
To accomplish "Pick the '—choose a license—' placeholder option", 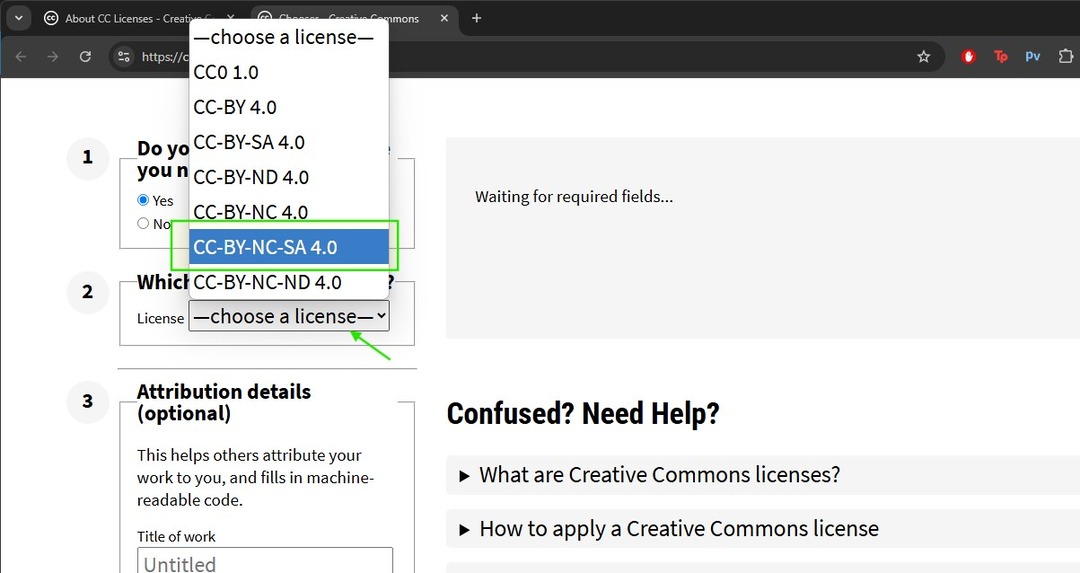I will tap(289, 37).
